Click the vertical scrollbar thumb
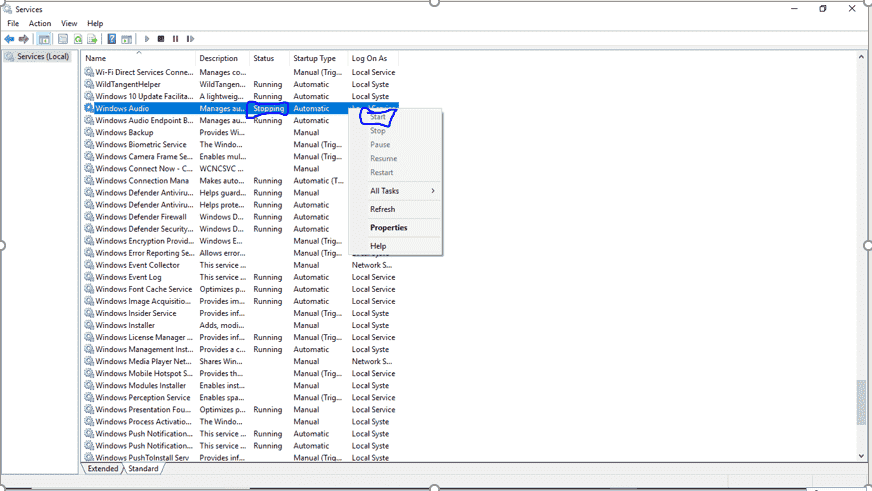The image size is (872, 491). [x=861, y=402]
